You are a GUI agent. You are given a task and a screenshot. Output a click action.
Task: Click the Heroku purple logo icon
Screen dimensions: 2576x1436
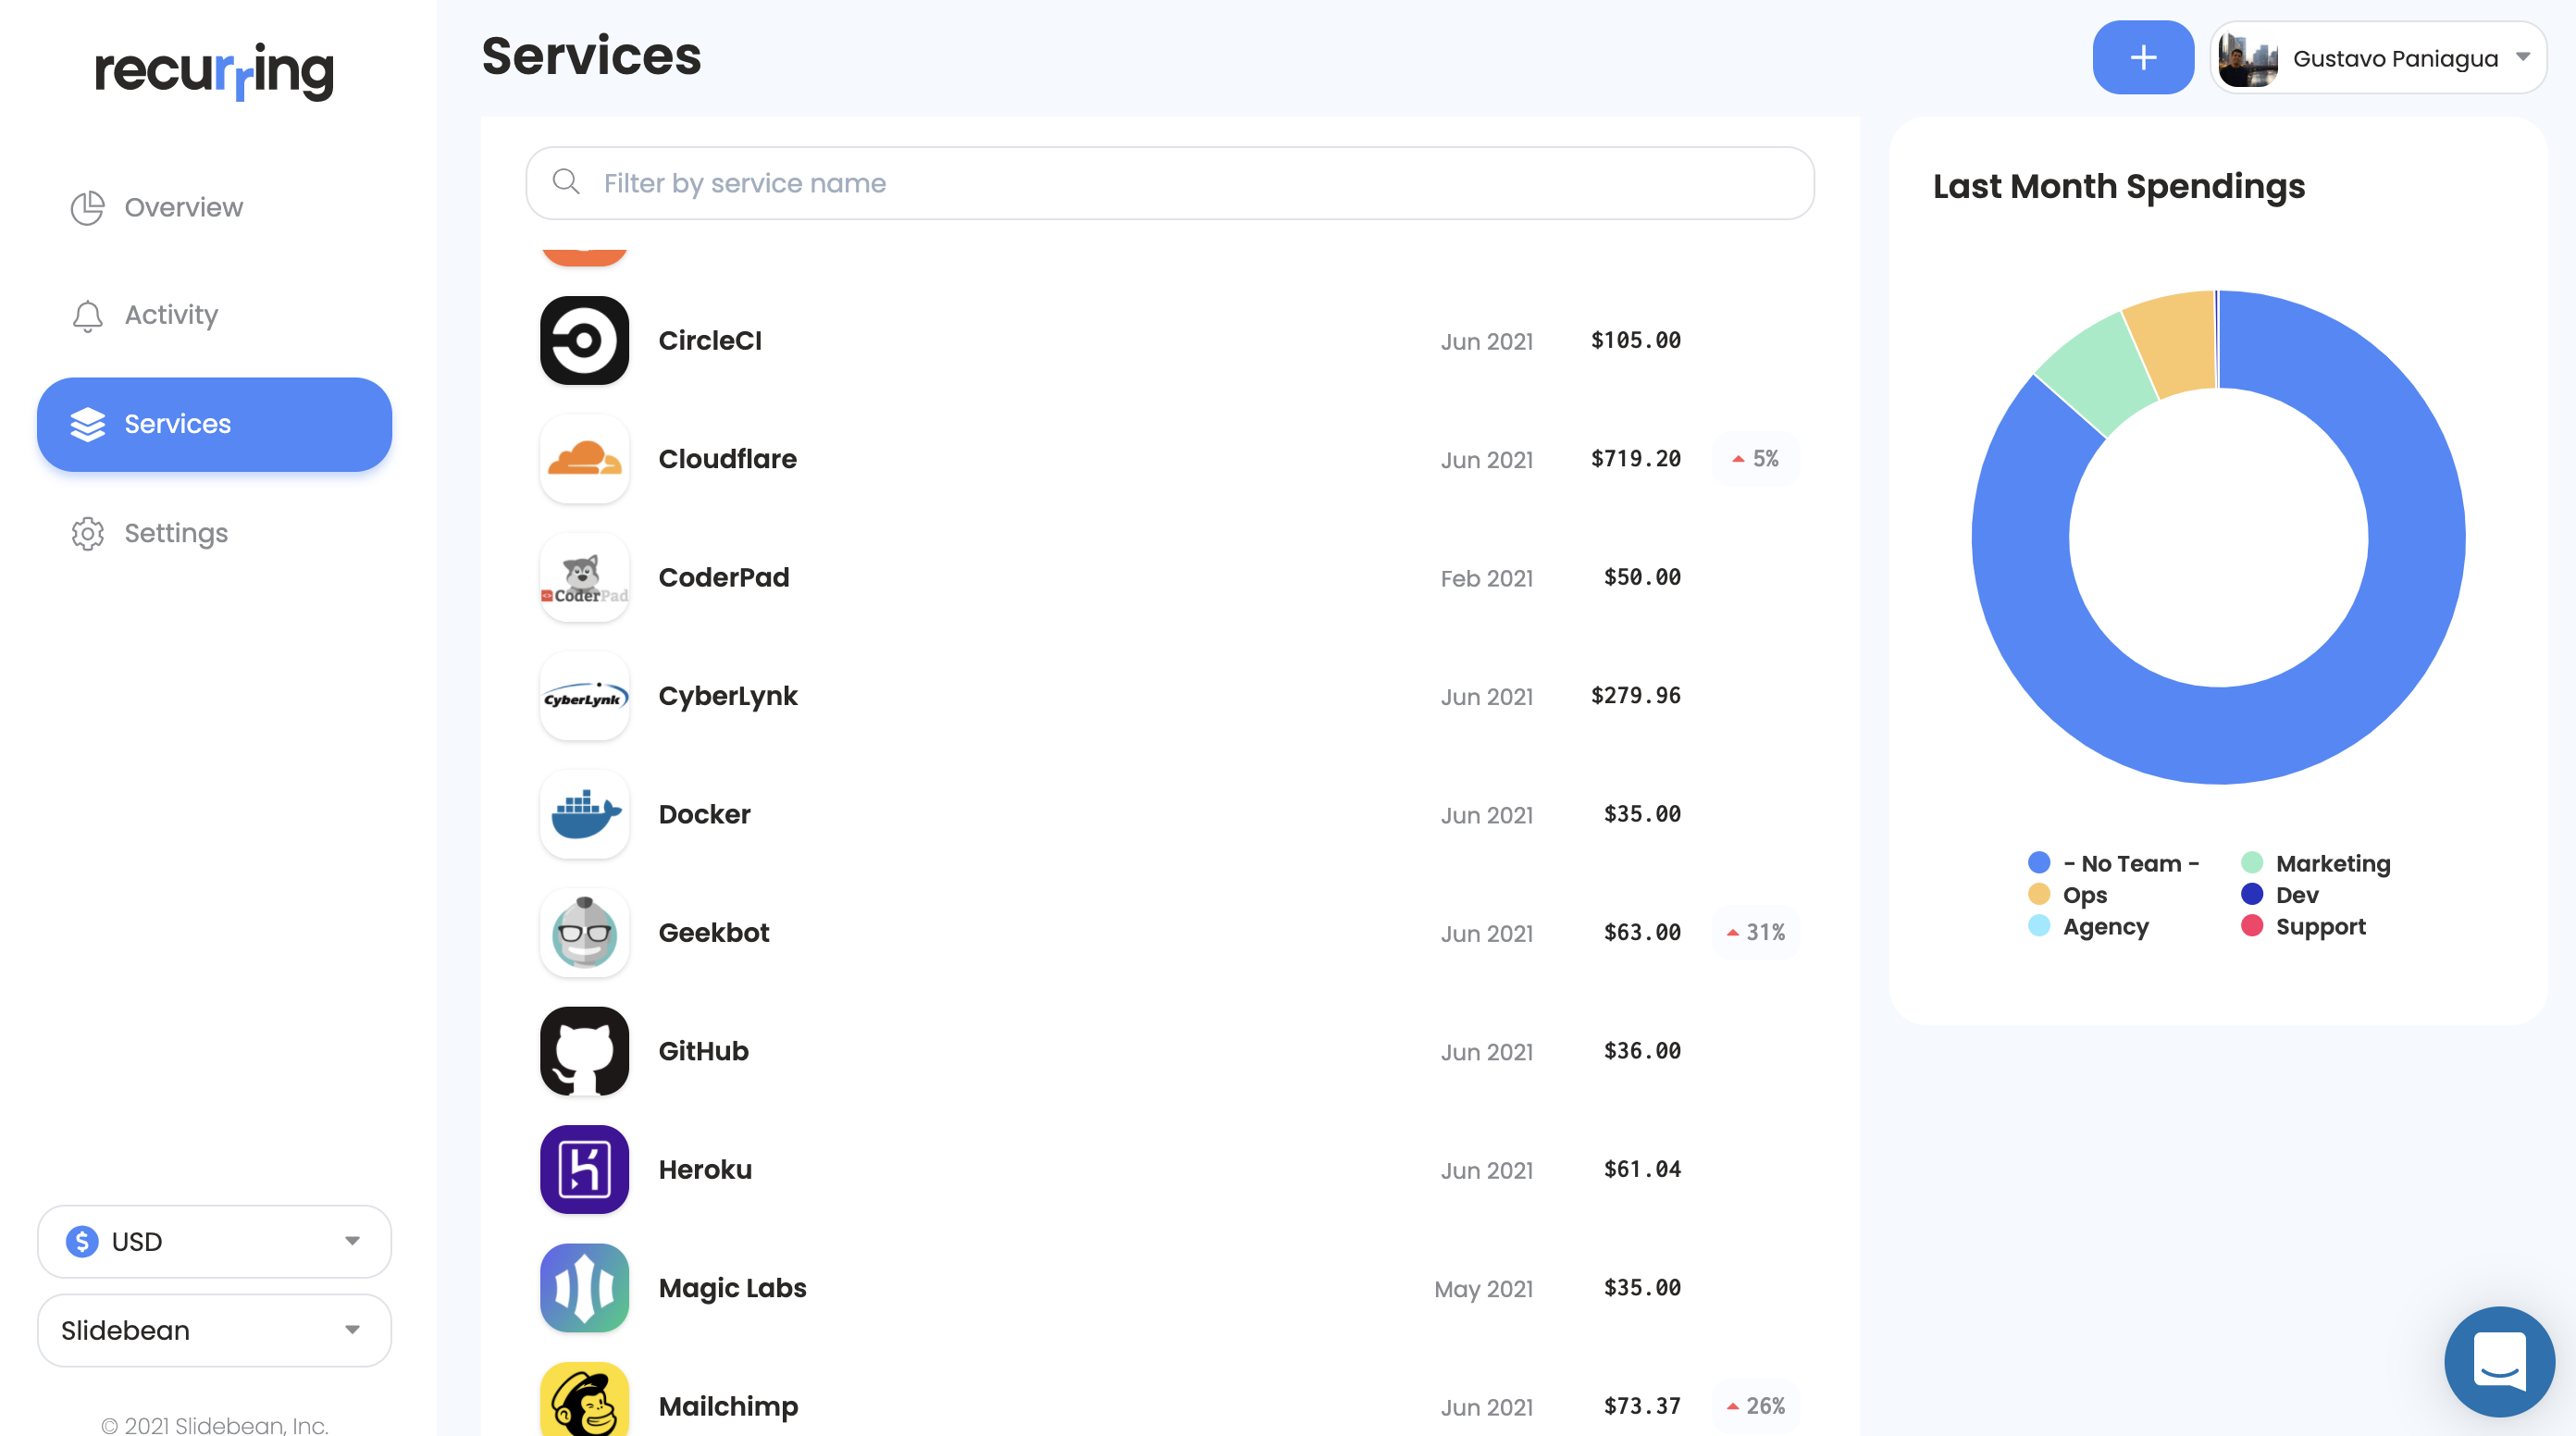click(x=584, y=1170)
